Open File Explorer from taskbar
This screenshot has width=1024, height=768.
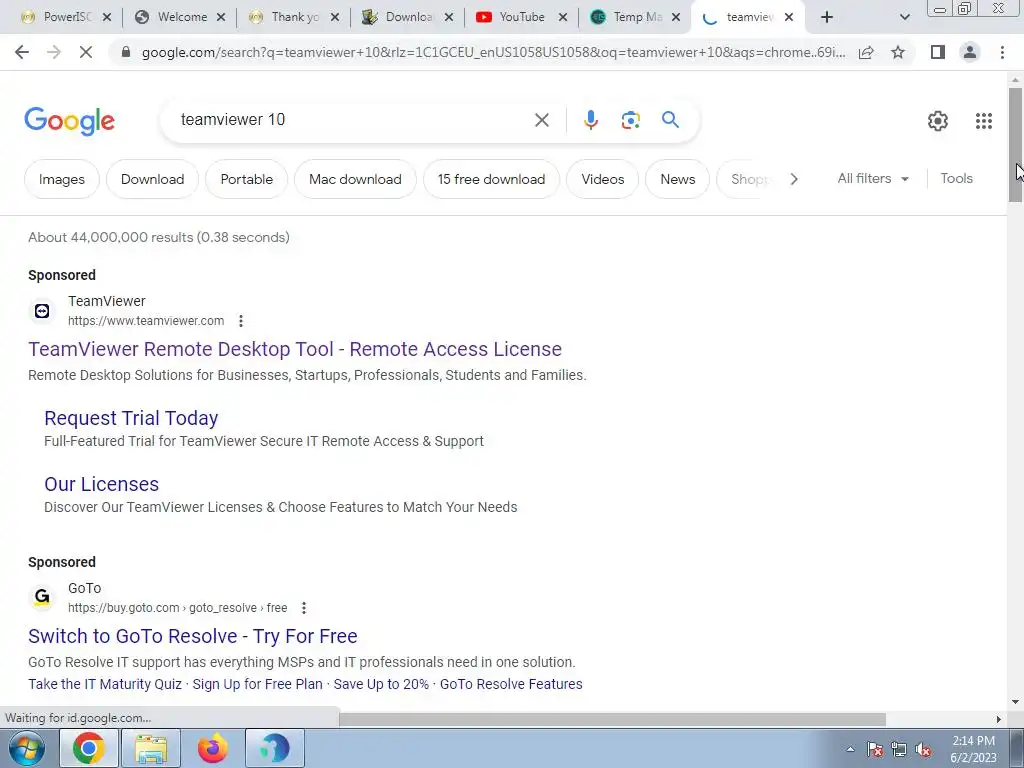151,748
